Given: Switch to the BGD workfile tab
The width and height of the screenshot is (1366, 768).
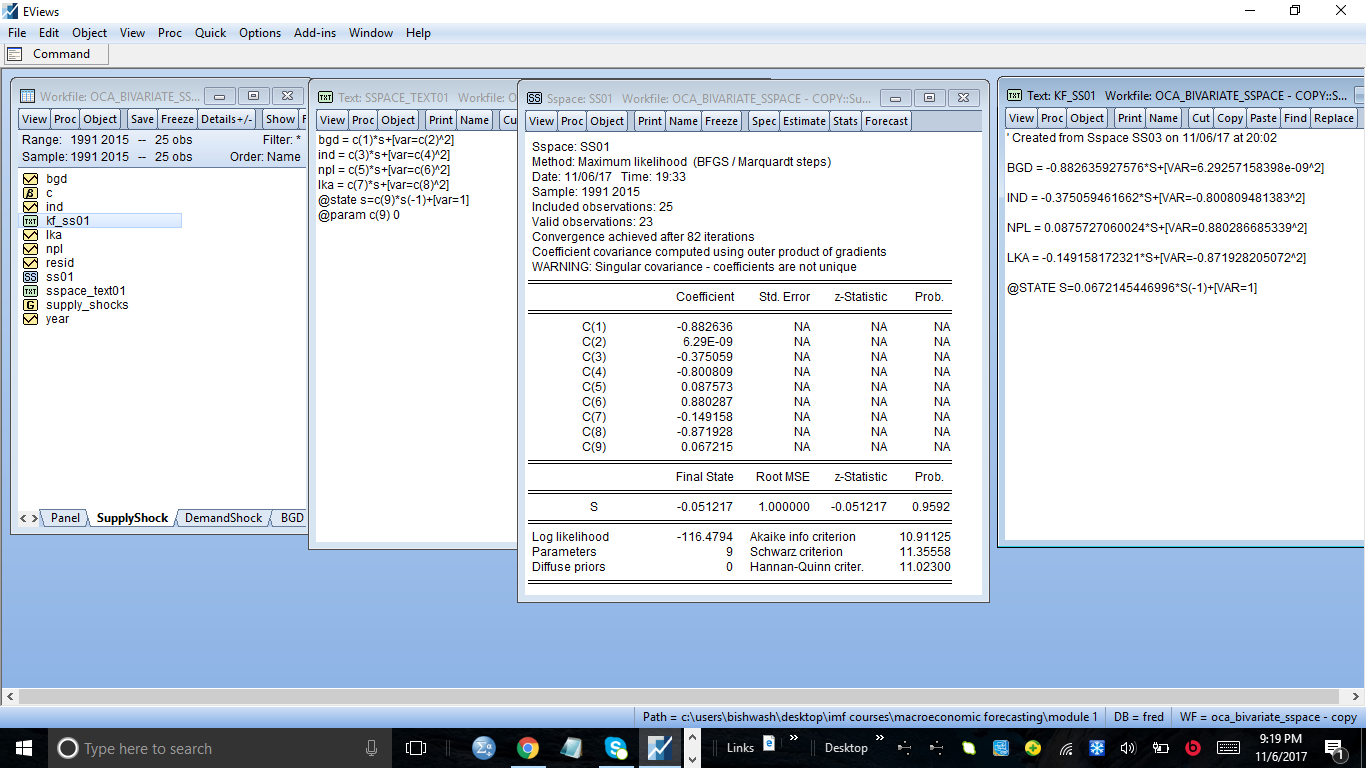Looking at the screenshot, I should [291, 518].
